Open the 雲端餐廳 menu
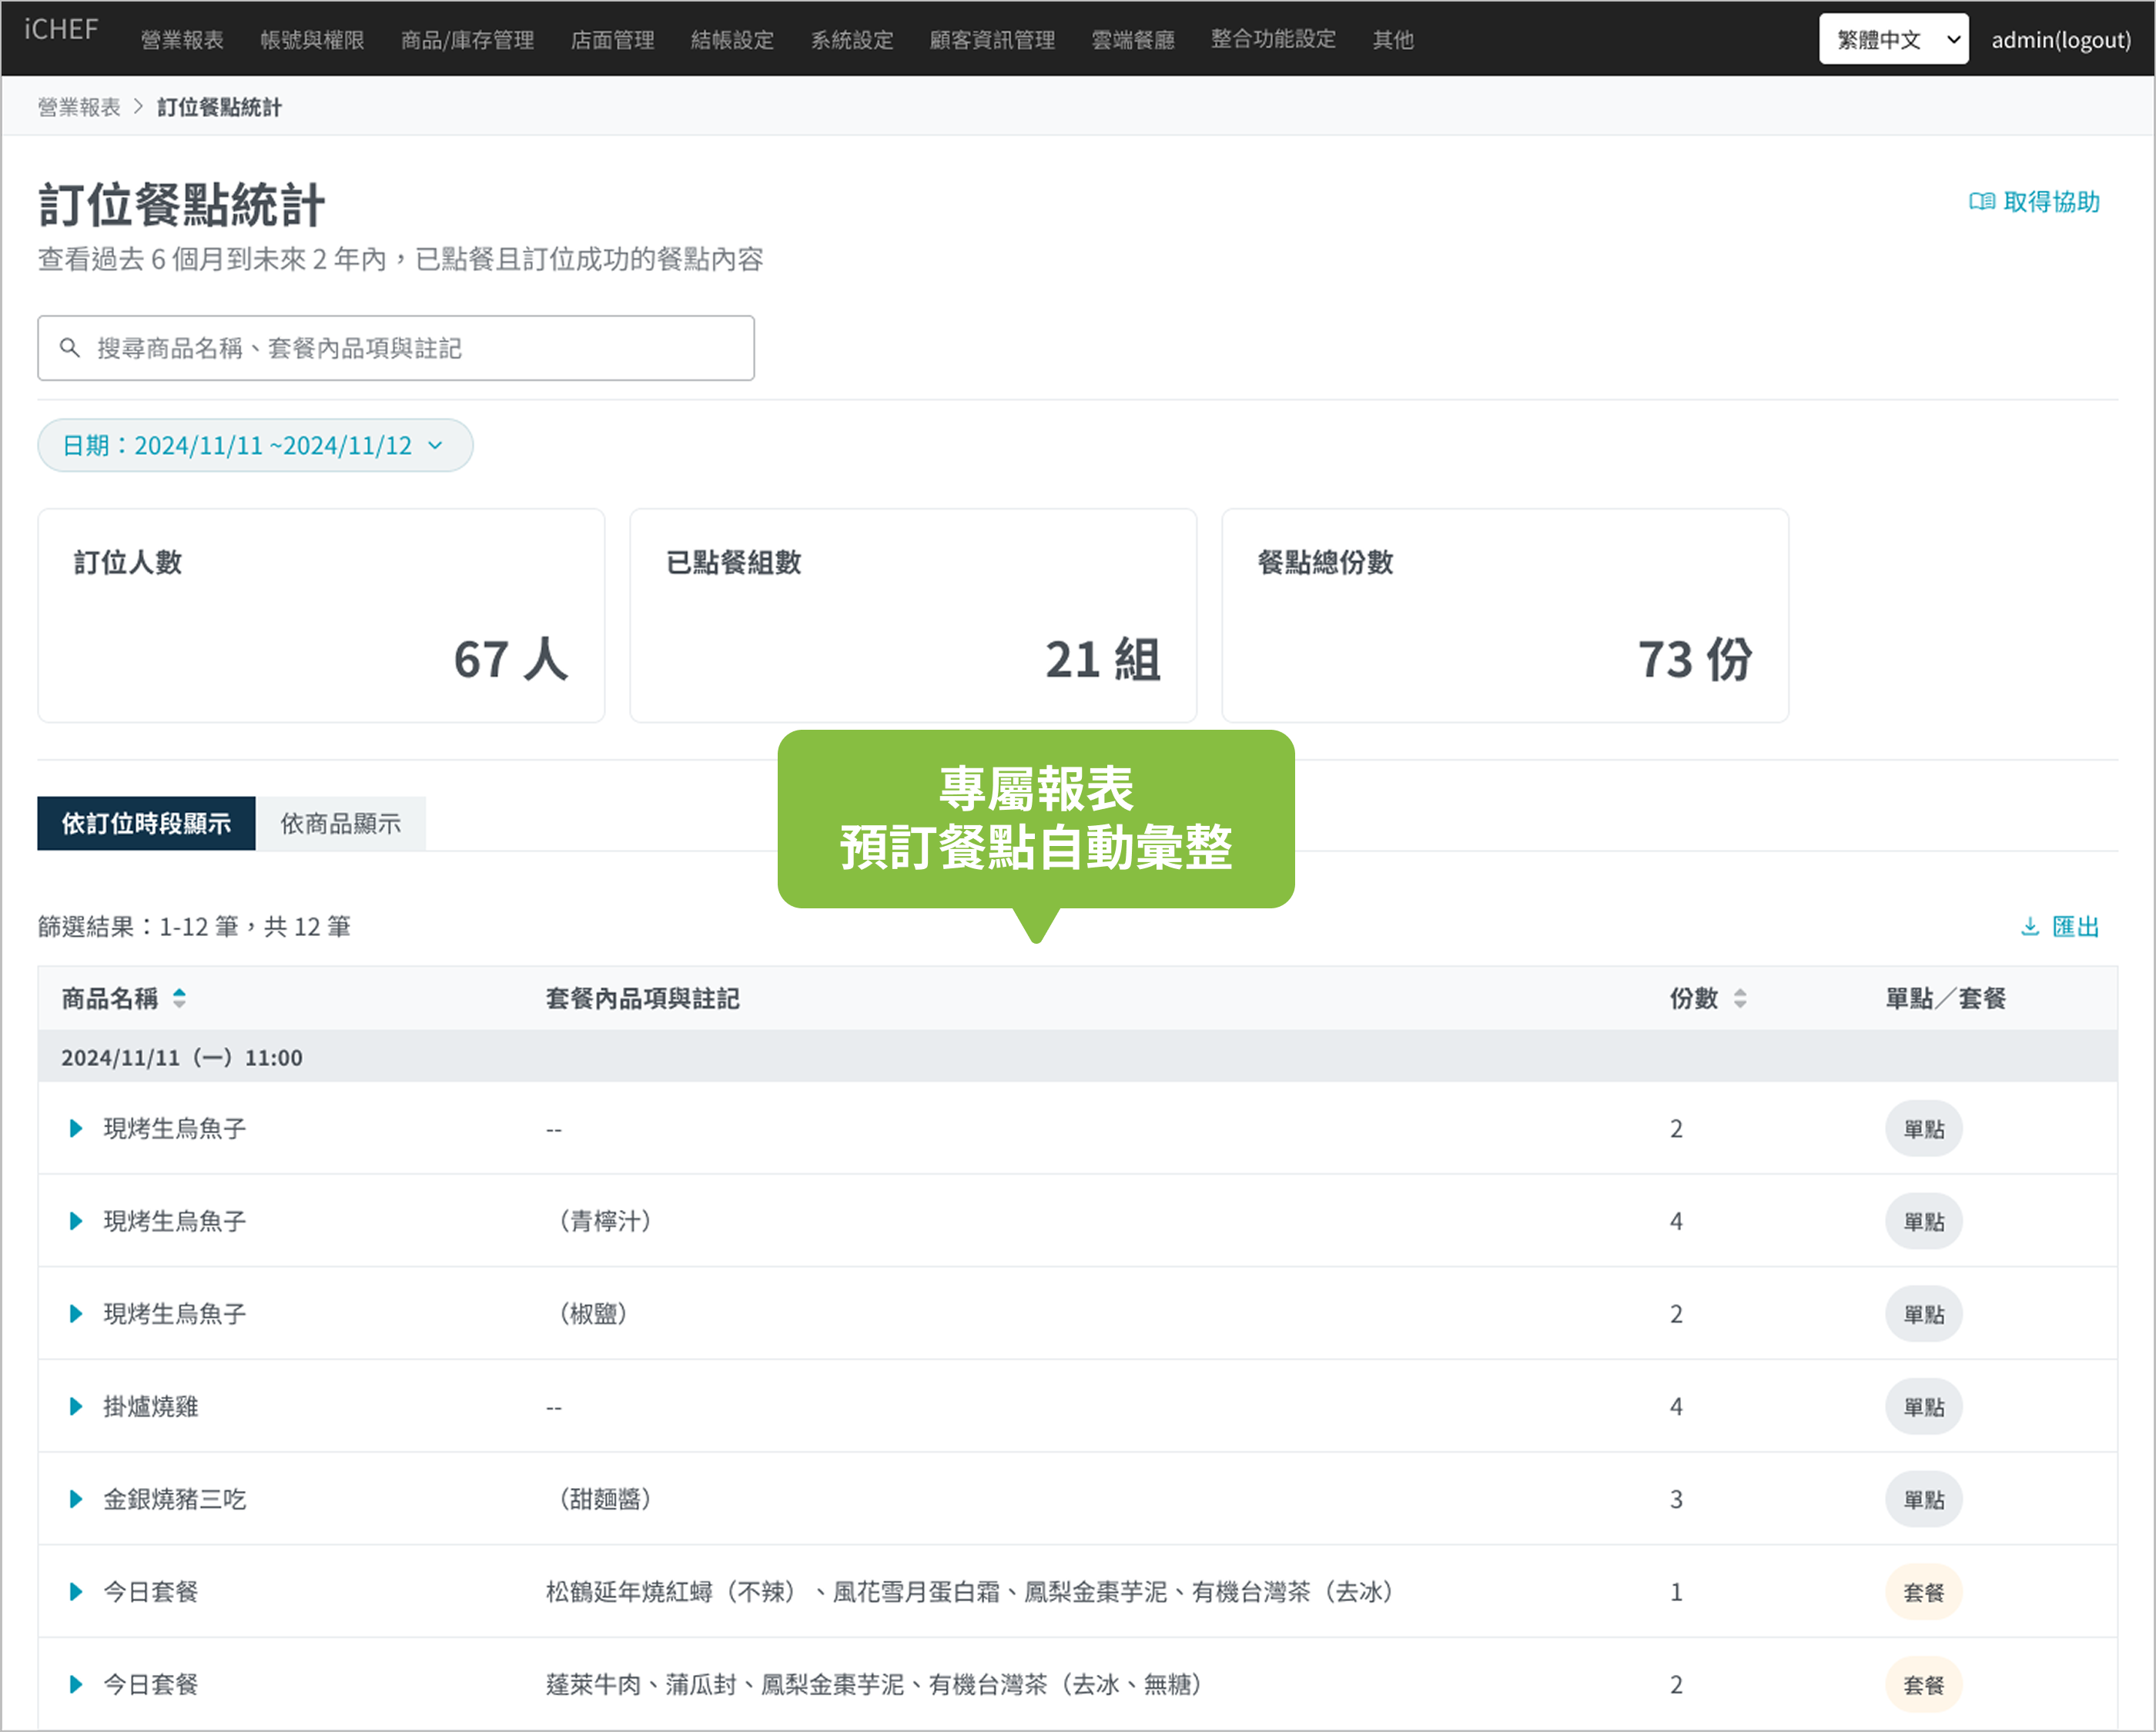This screenshot has height=1732, width=2156. pyautogui.click(x=1132, y=40)
